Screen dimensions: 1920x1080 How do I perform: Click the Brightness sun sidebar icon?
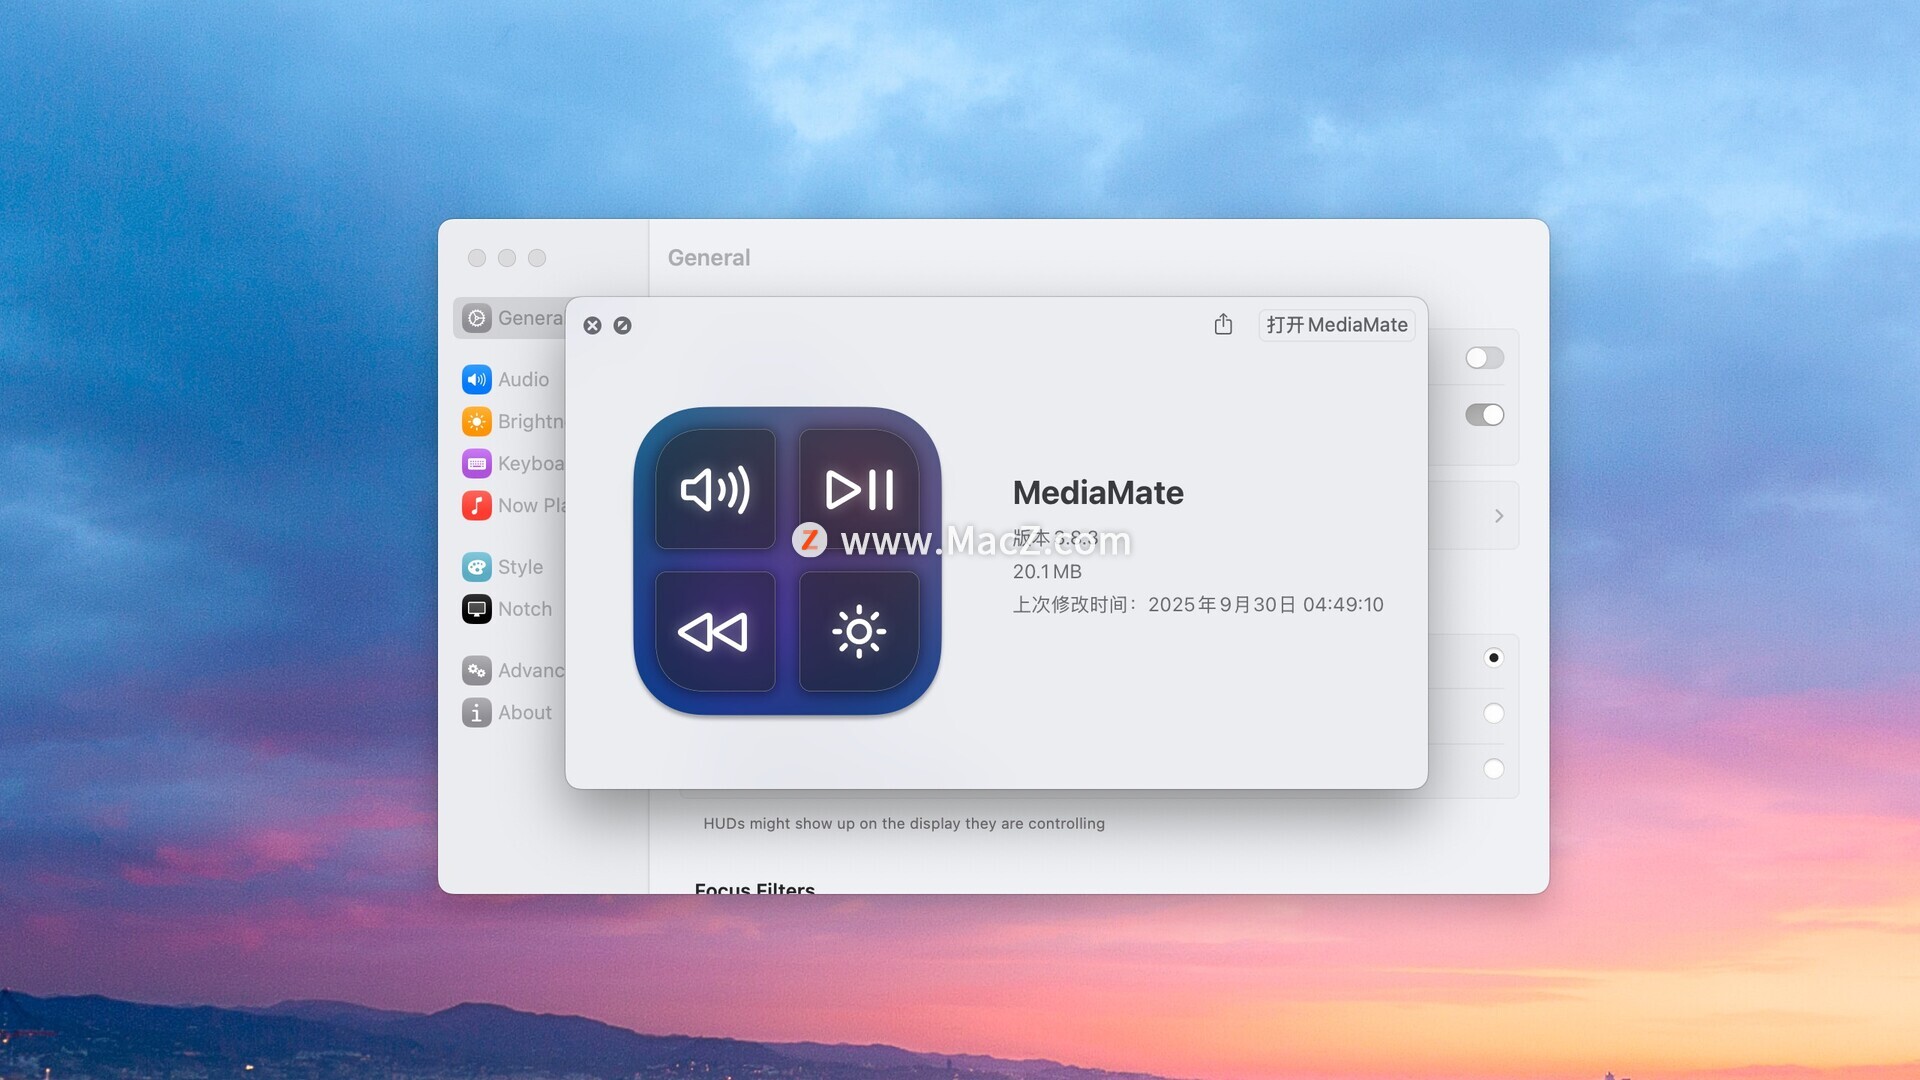click(x=476, y=422)
